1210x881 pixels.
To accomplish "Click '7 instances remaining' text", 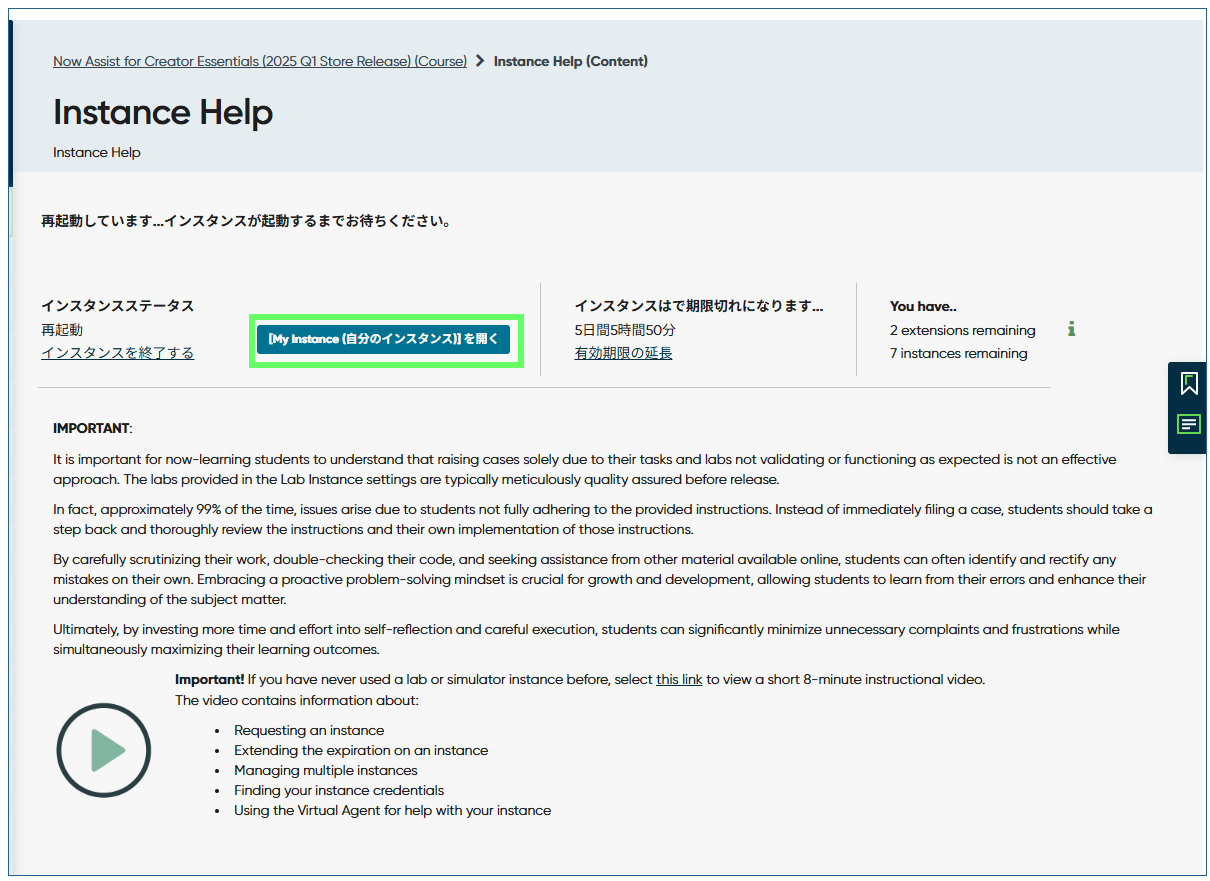I will click(958, 353).
